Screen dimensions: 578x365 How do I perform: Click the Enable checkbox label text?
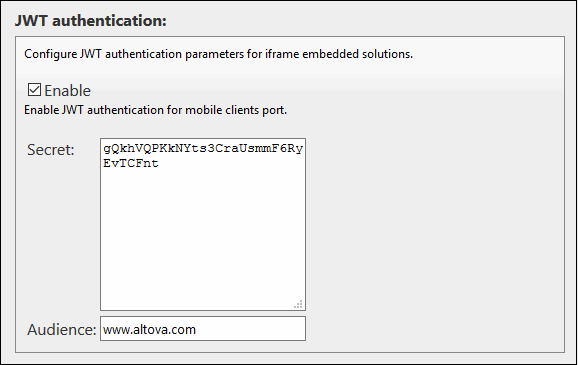[67, 91]
